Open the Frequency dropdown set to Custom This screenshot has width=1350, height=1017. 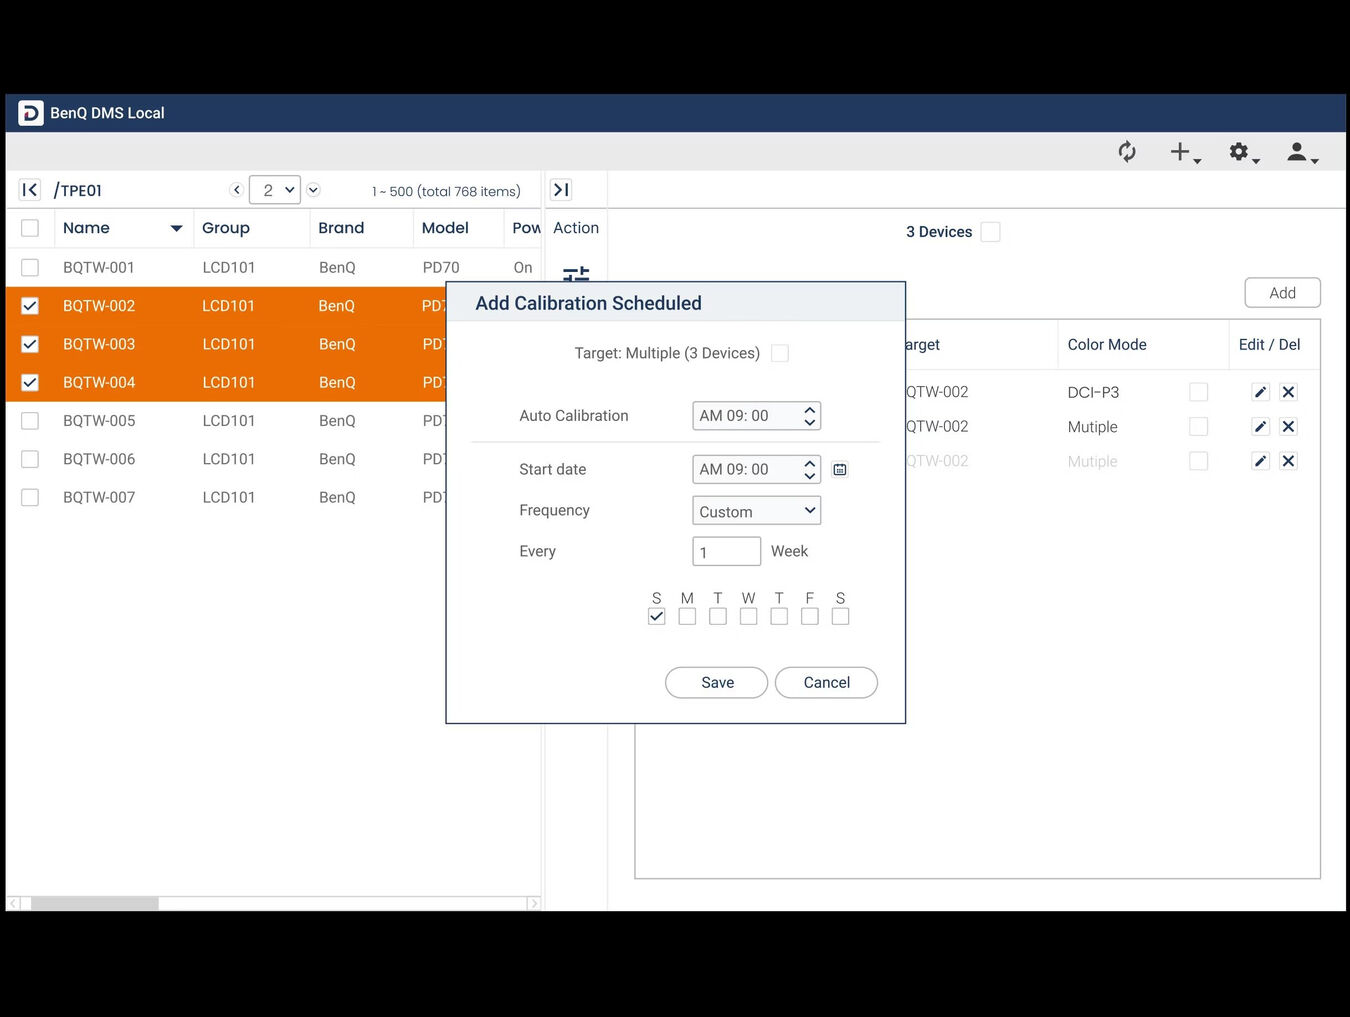756,511
